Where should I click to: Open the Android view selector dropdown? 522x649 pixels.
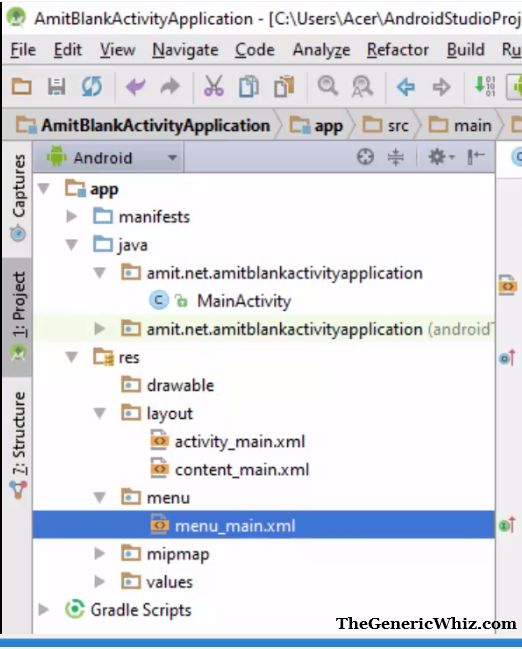tap(112, 158)
